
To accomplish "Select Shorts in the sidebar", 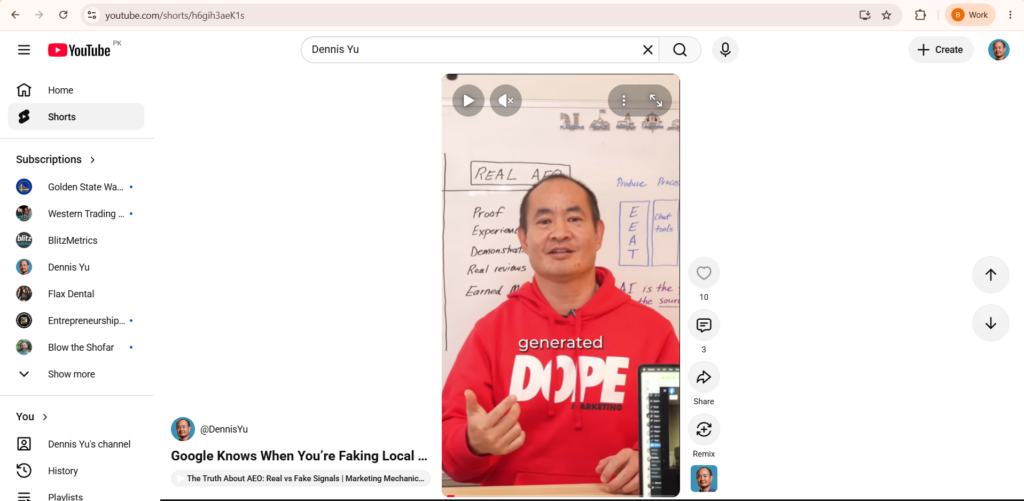I will click(x=76, y=117).
